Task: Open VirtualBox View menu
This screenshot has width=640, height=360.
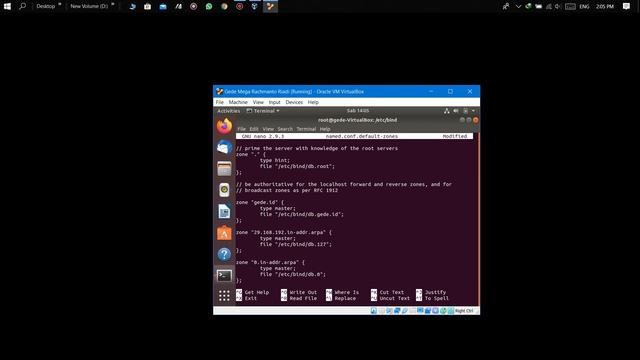Action: point(258,102)
